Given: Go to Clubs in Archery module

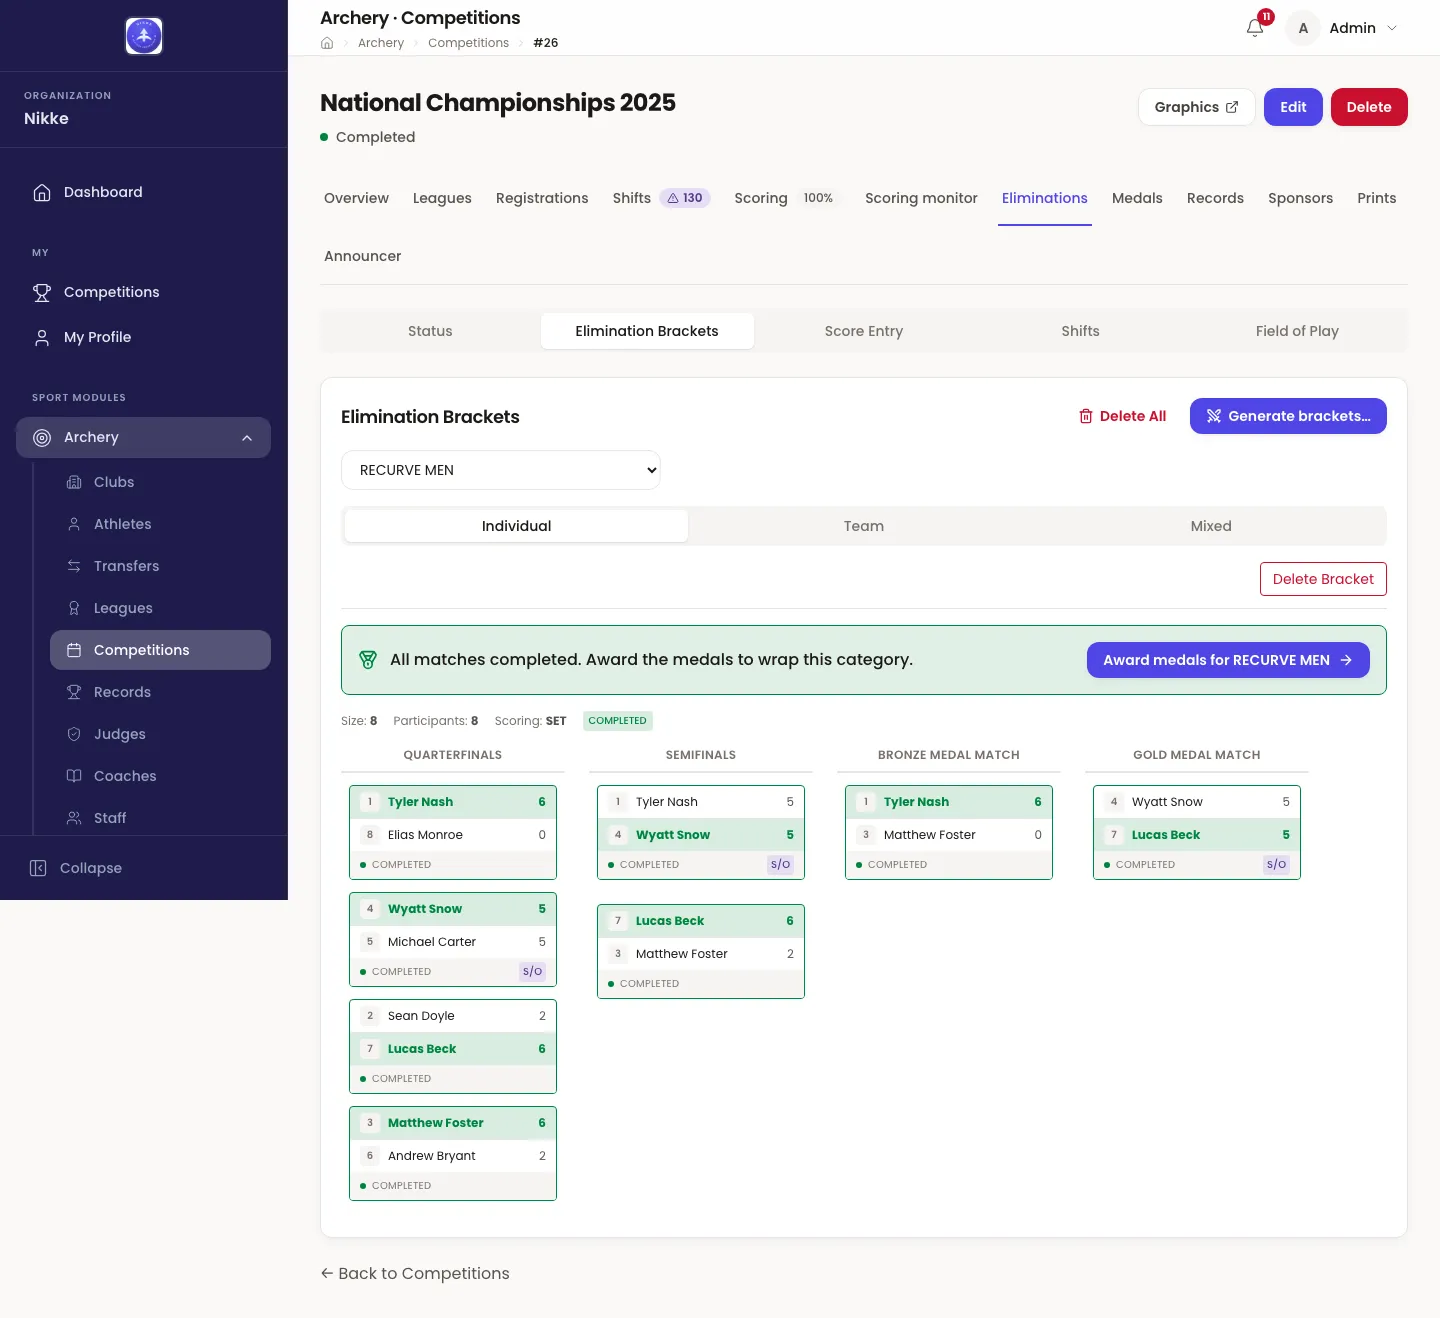Looking at the screenshot, I should point(160,482).
